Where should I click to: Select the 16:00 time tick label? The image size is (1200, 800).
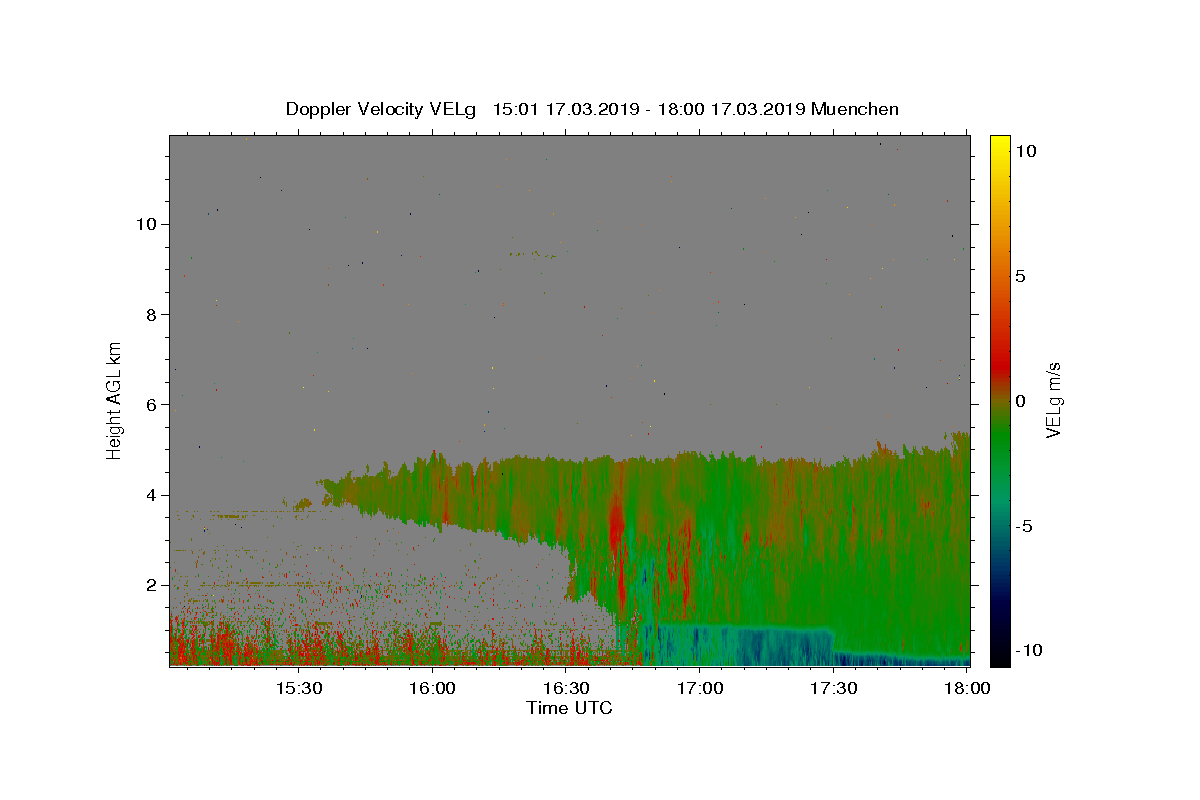[432, 688]
